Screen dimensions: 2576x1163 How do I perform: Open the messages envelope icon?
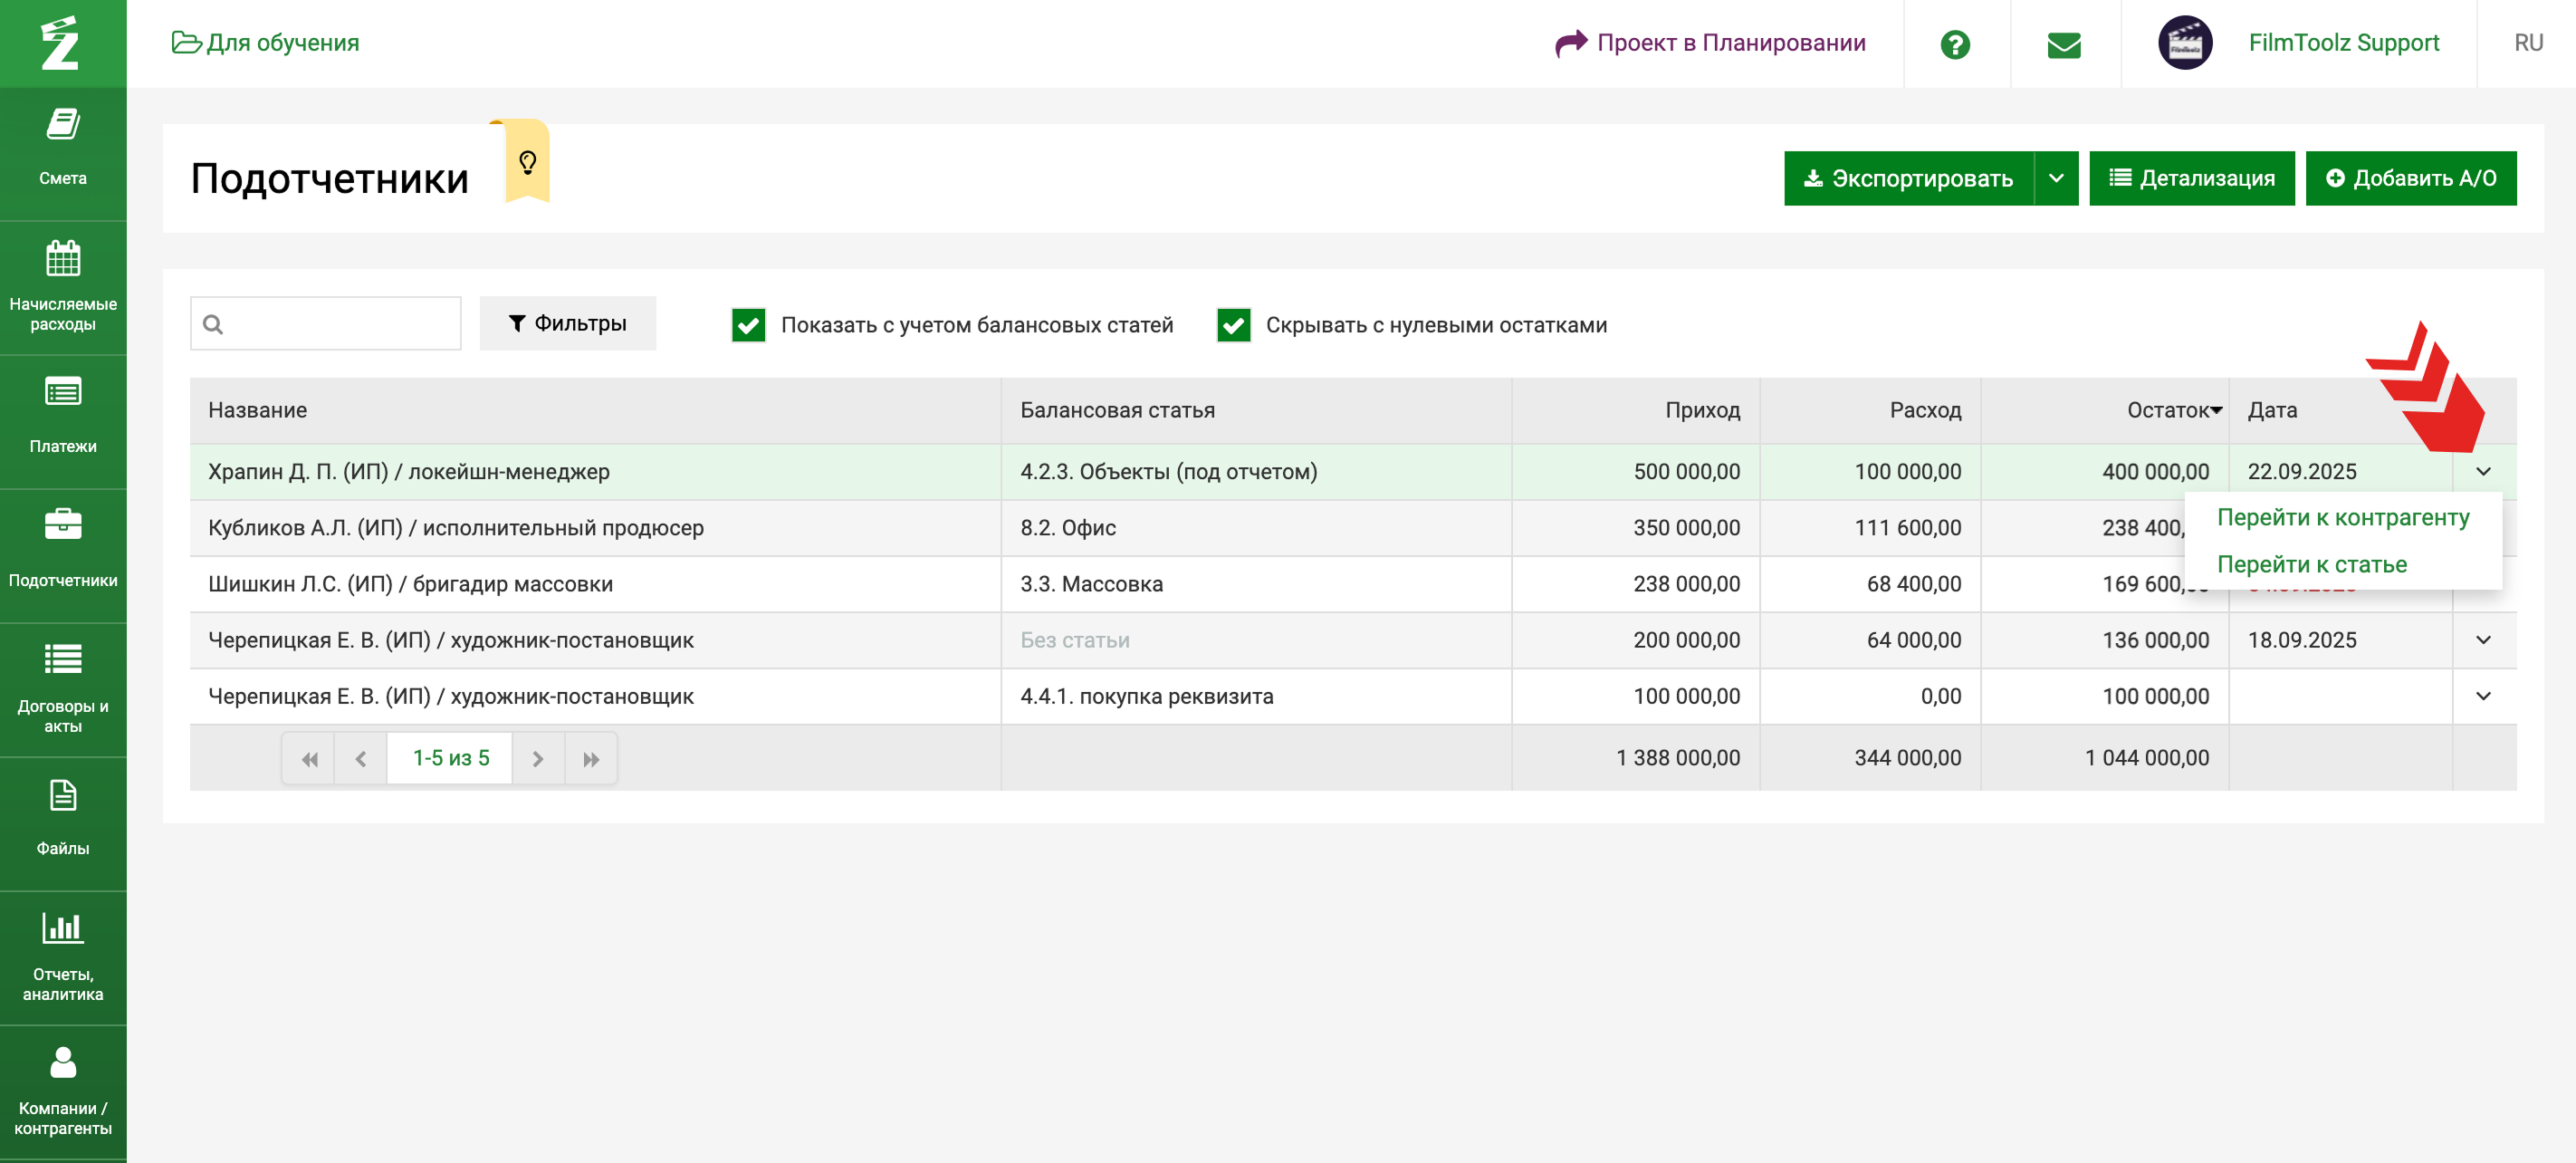click(x=2063, y=44)
